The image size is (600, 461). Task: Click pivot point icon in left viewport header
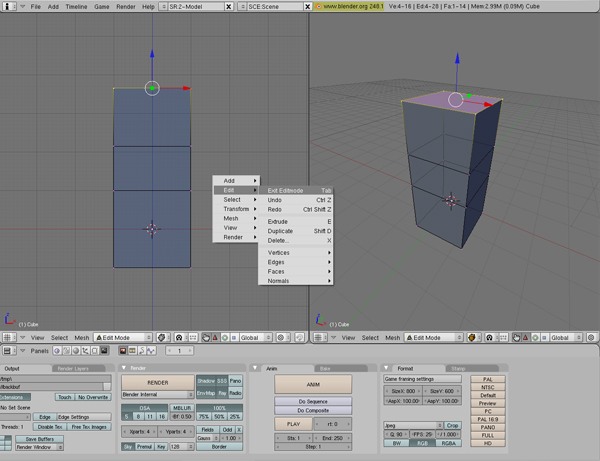point(177,338)
